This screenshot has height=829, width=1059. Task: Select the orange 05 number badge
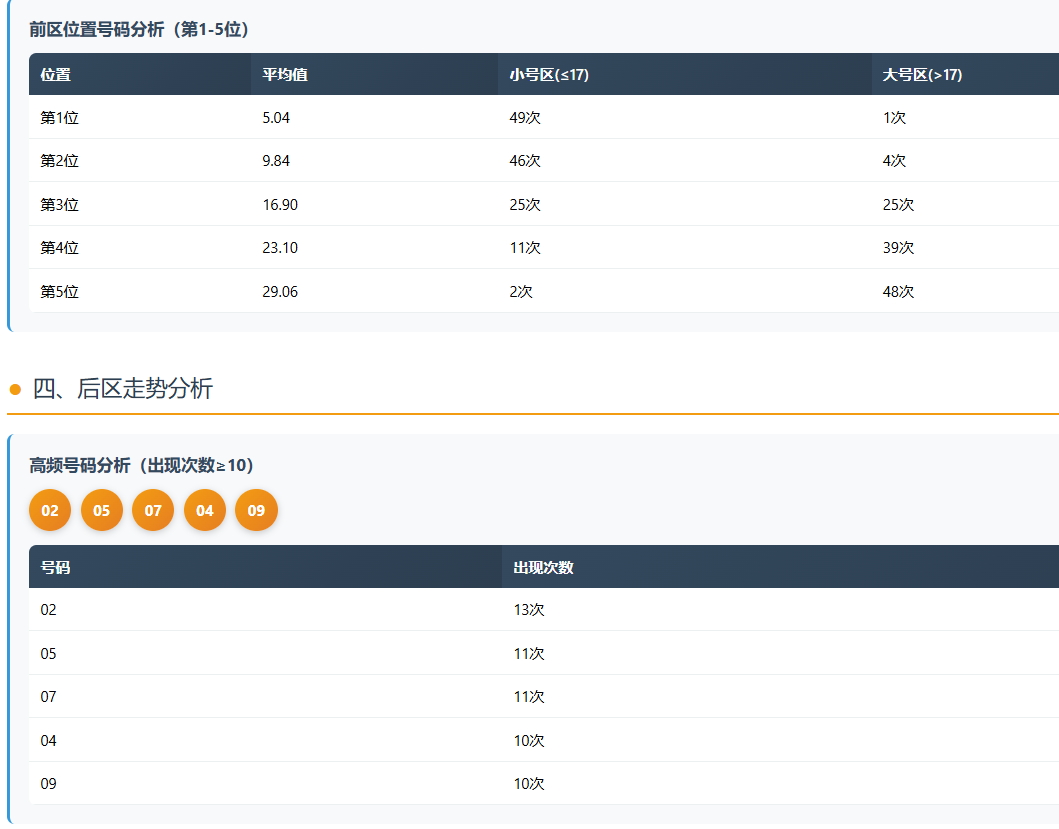102,510
